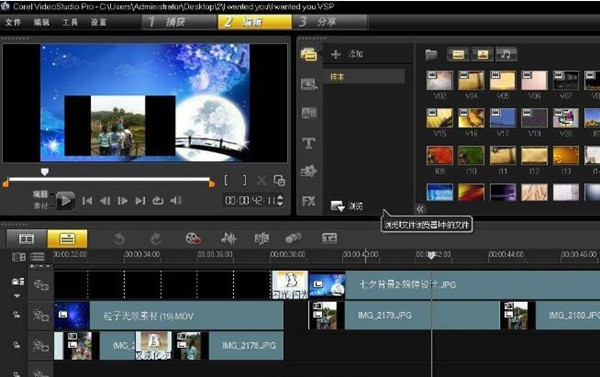Open the Title (T) library
This screenshot has height=377, width=600.
click(x=309, y=143)
